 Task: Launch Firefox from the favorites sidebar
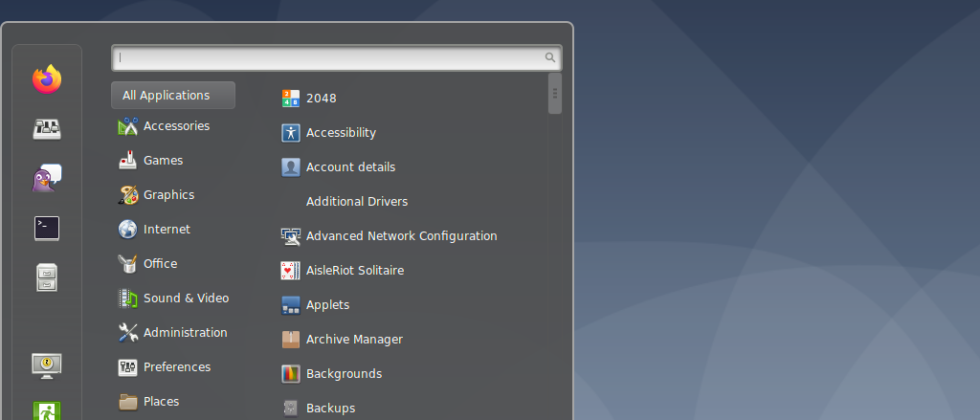(46, 79)
